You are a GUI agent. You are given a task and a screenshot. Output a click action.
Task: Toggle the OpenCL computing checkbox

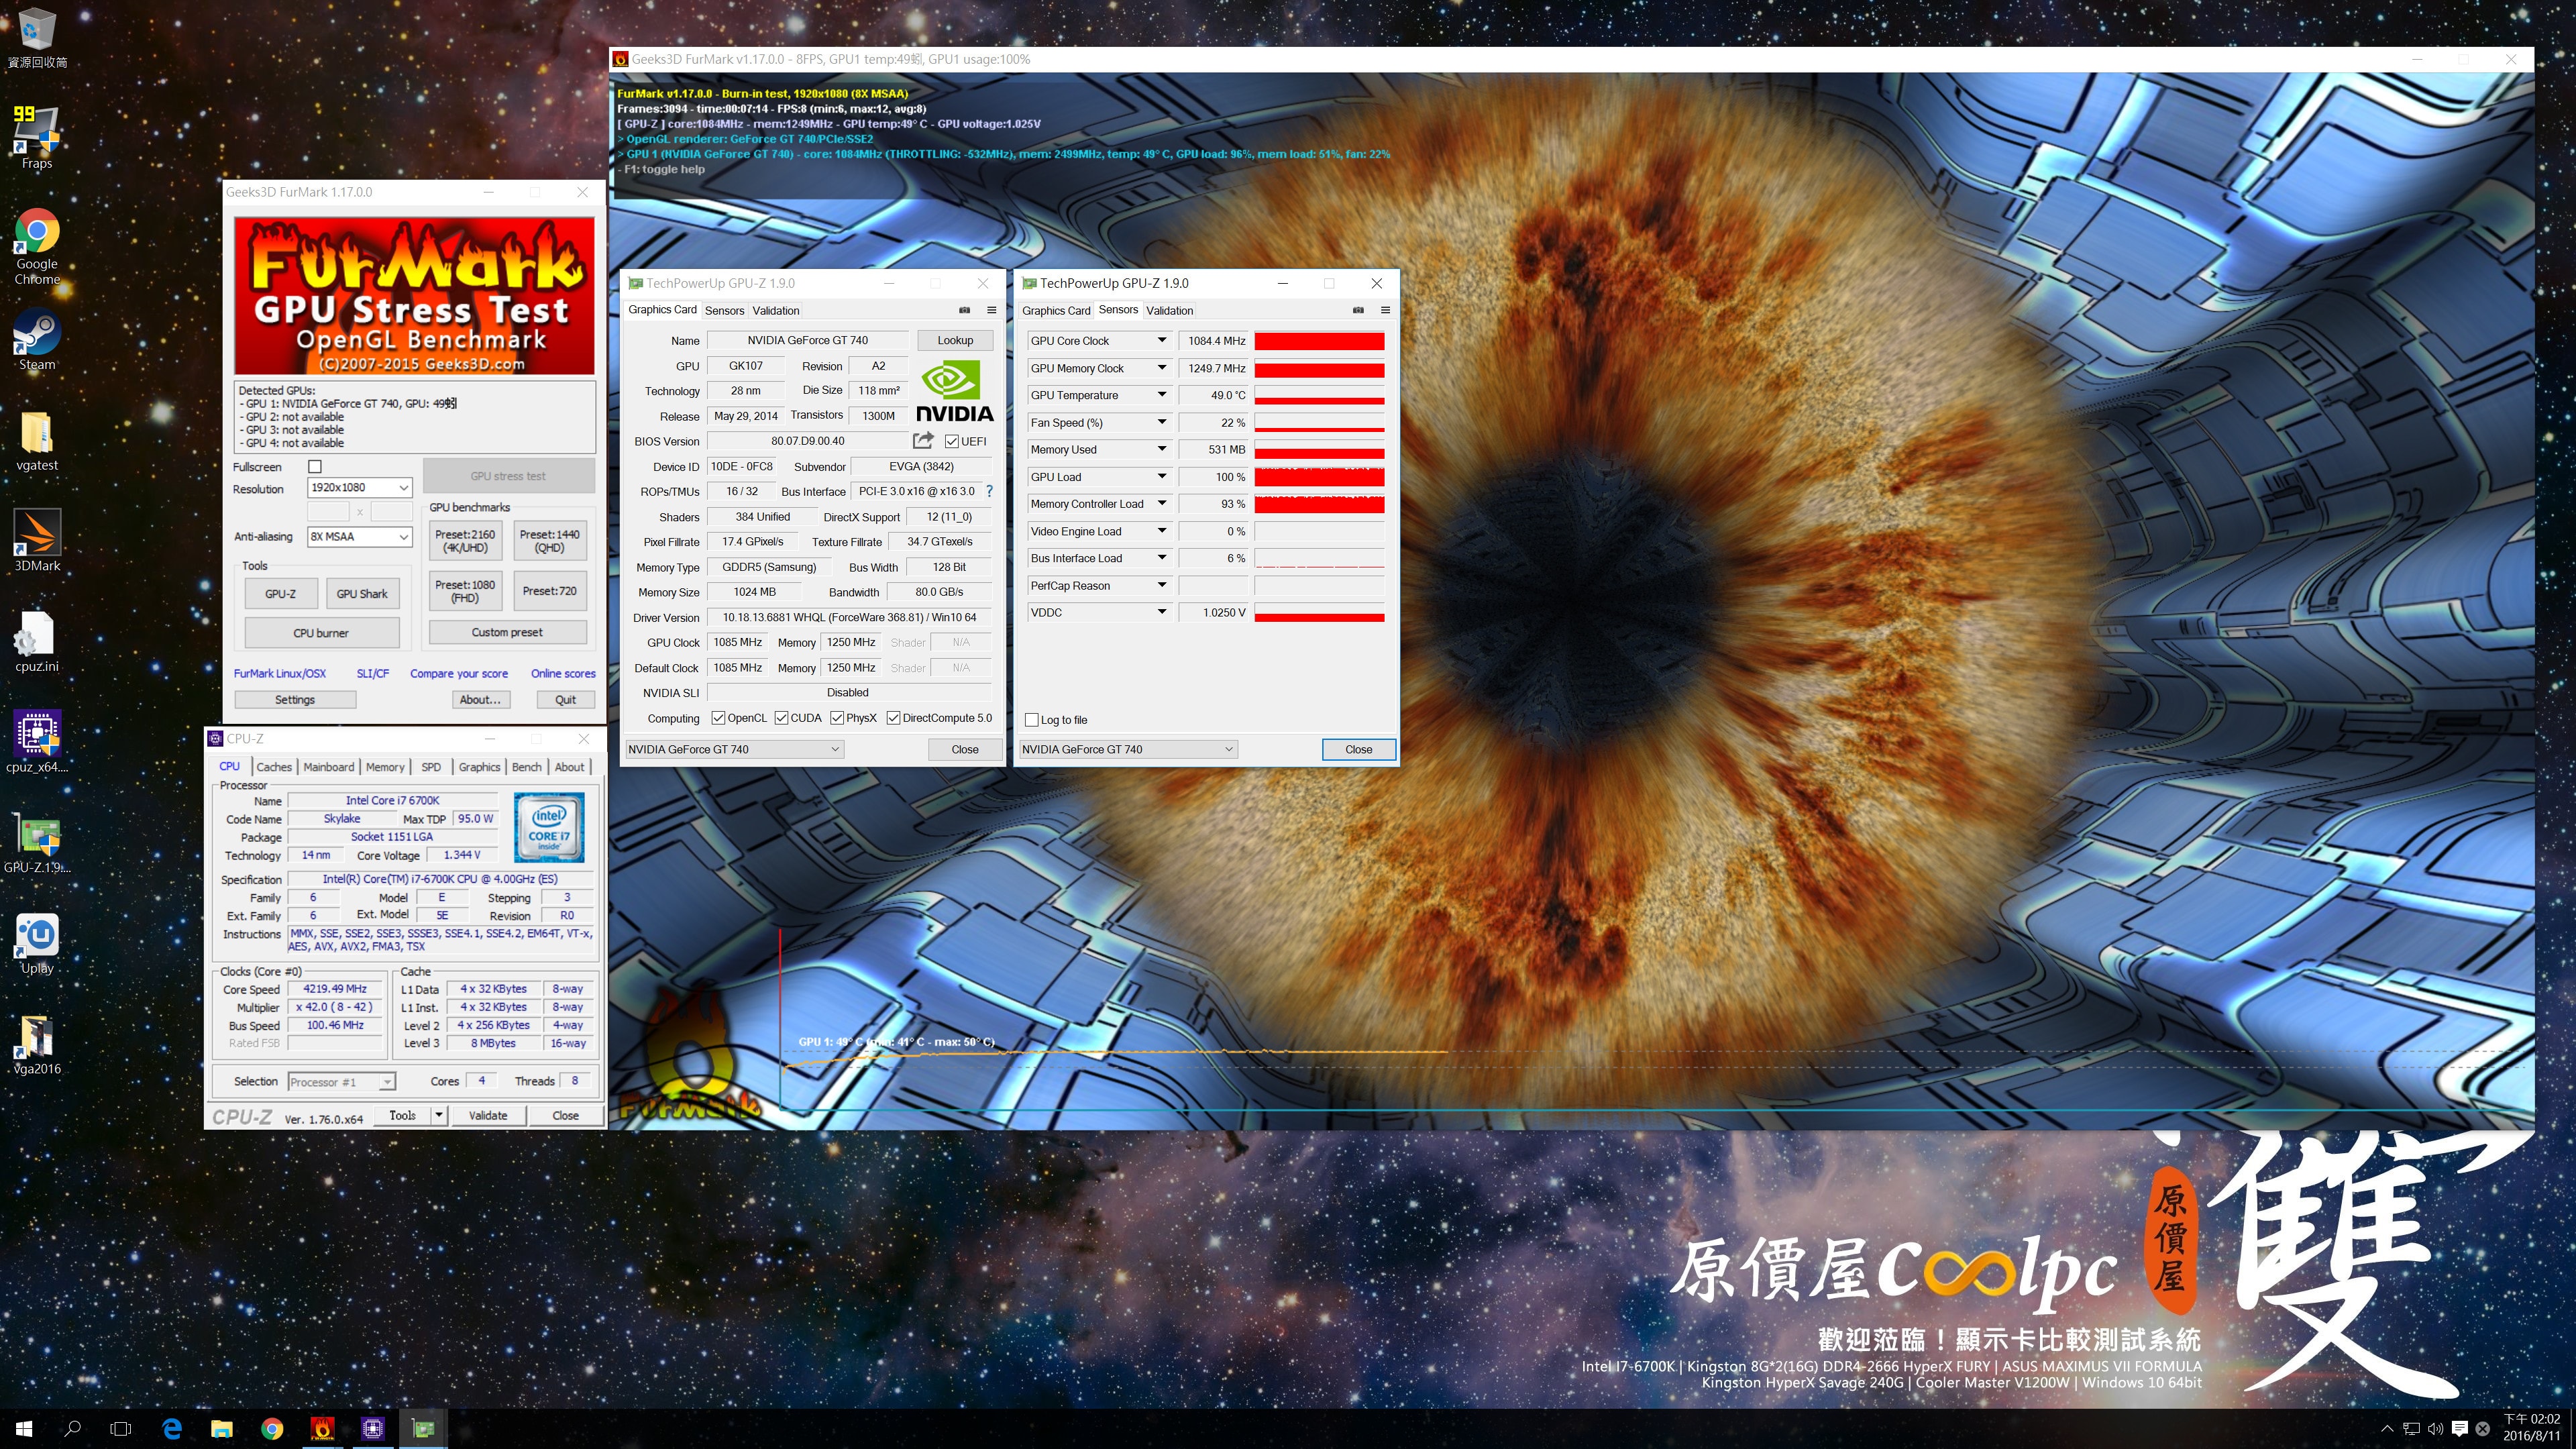pos(718,718)
